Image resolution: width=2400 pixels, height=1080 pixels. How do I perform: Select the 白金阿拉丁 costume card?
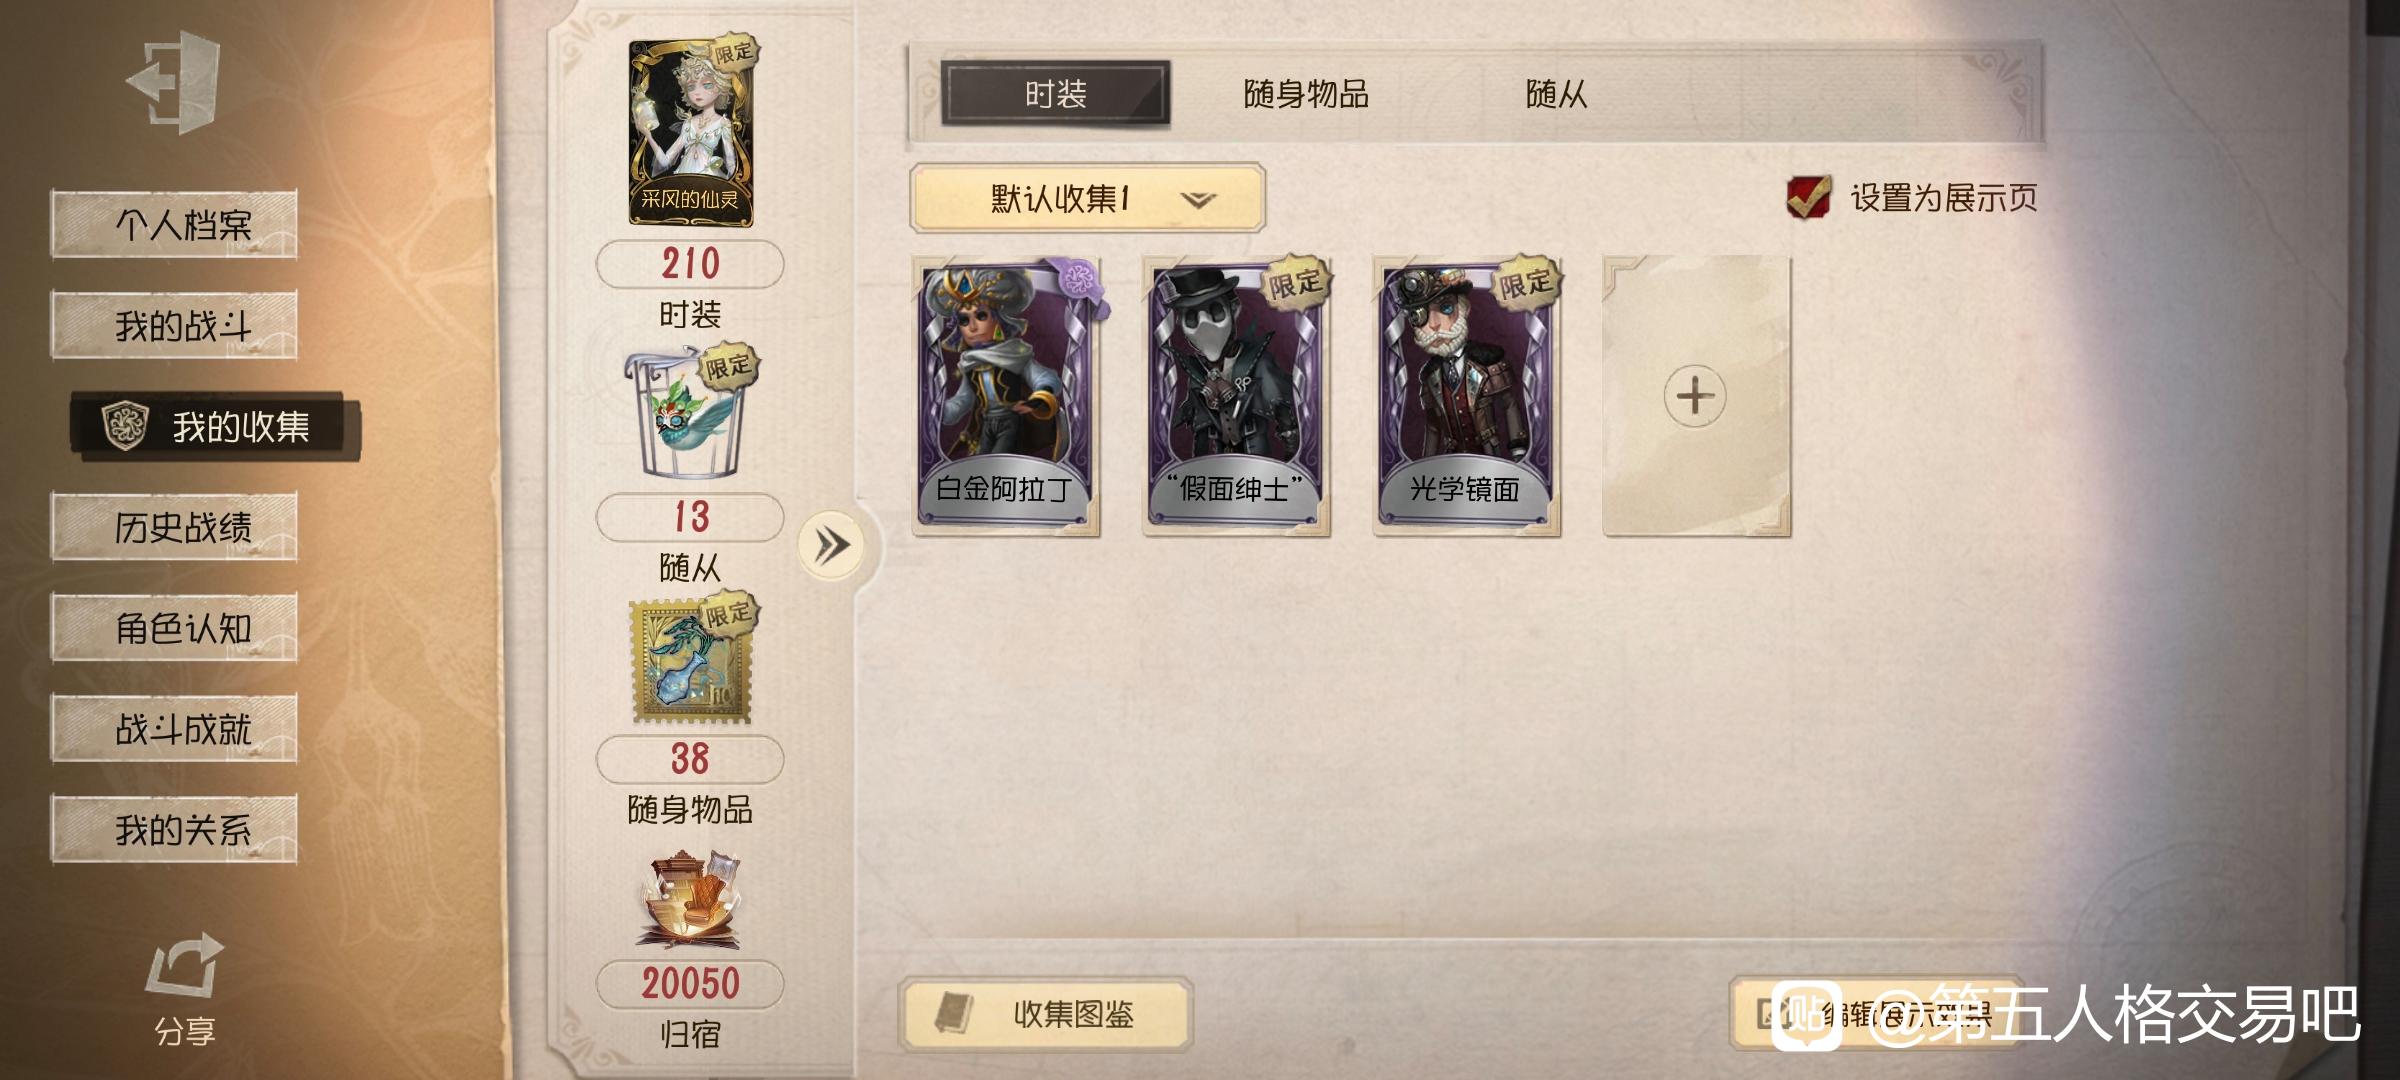click(1007, 396)
